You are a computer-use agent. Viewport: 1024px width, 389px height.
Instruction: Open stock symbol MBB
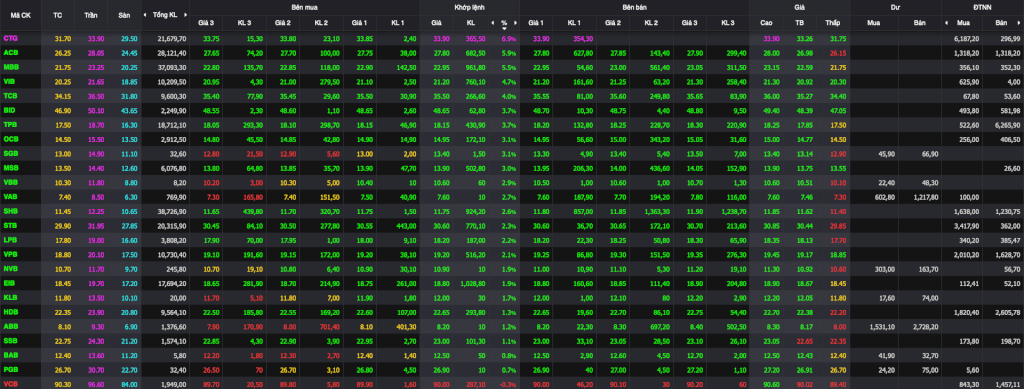[x=10, y=67]
